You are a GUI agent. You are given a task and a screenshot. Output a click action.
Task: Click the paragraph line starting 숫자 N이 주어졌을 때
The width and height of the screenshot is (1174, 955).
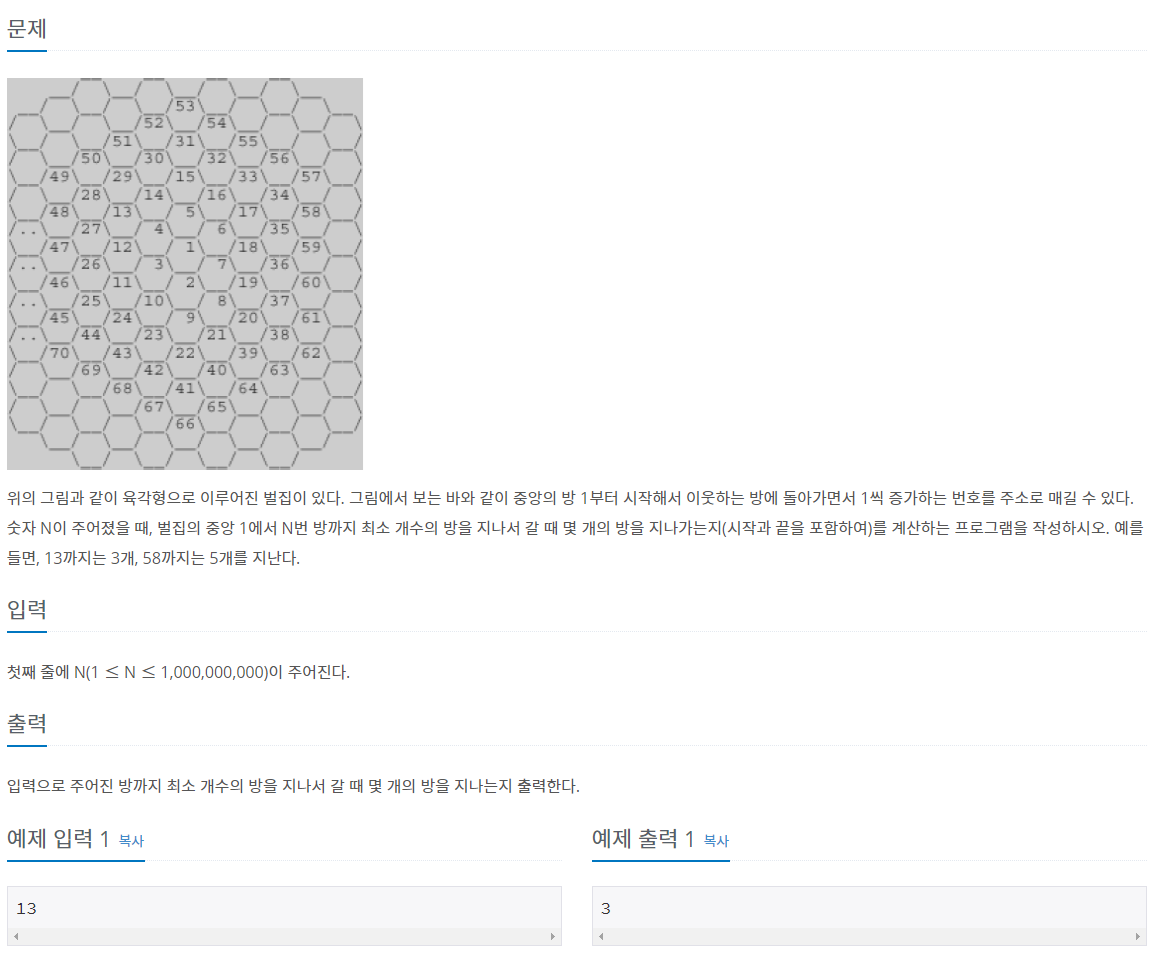(575, 528)
